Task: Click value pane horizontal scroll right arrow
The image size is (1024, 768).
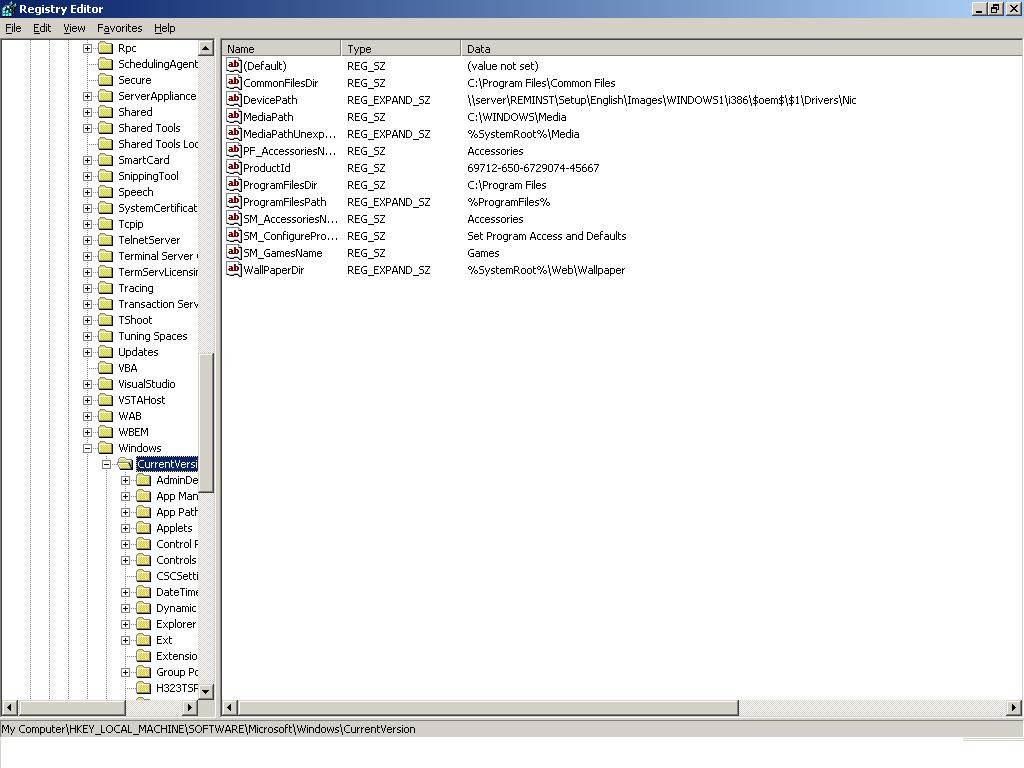Action: (1014, 707)
